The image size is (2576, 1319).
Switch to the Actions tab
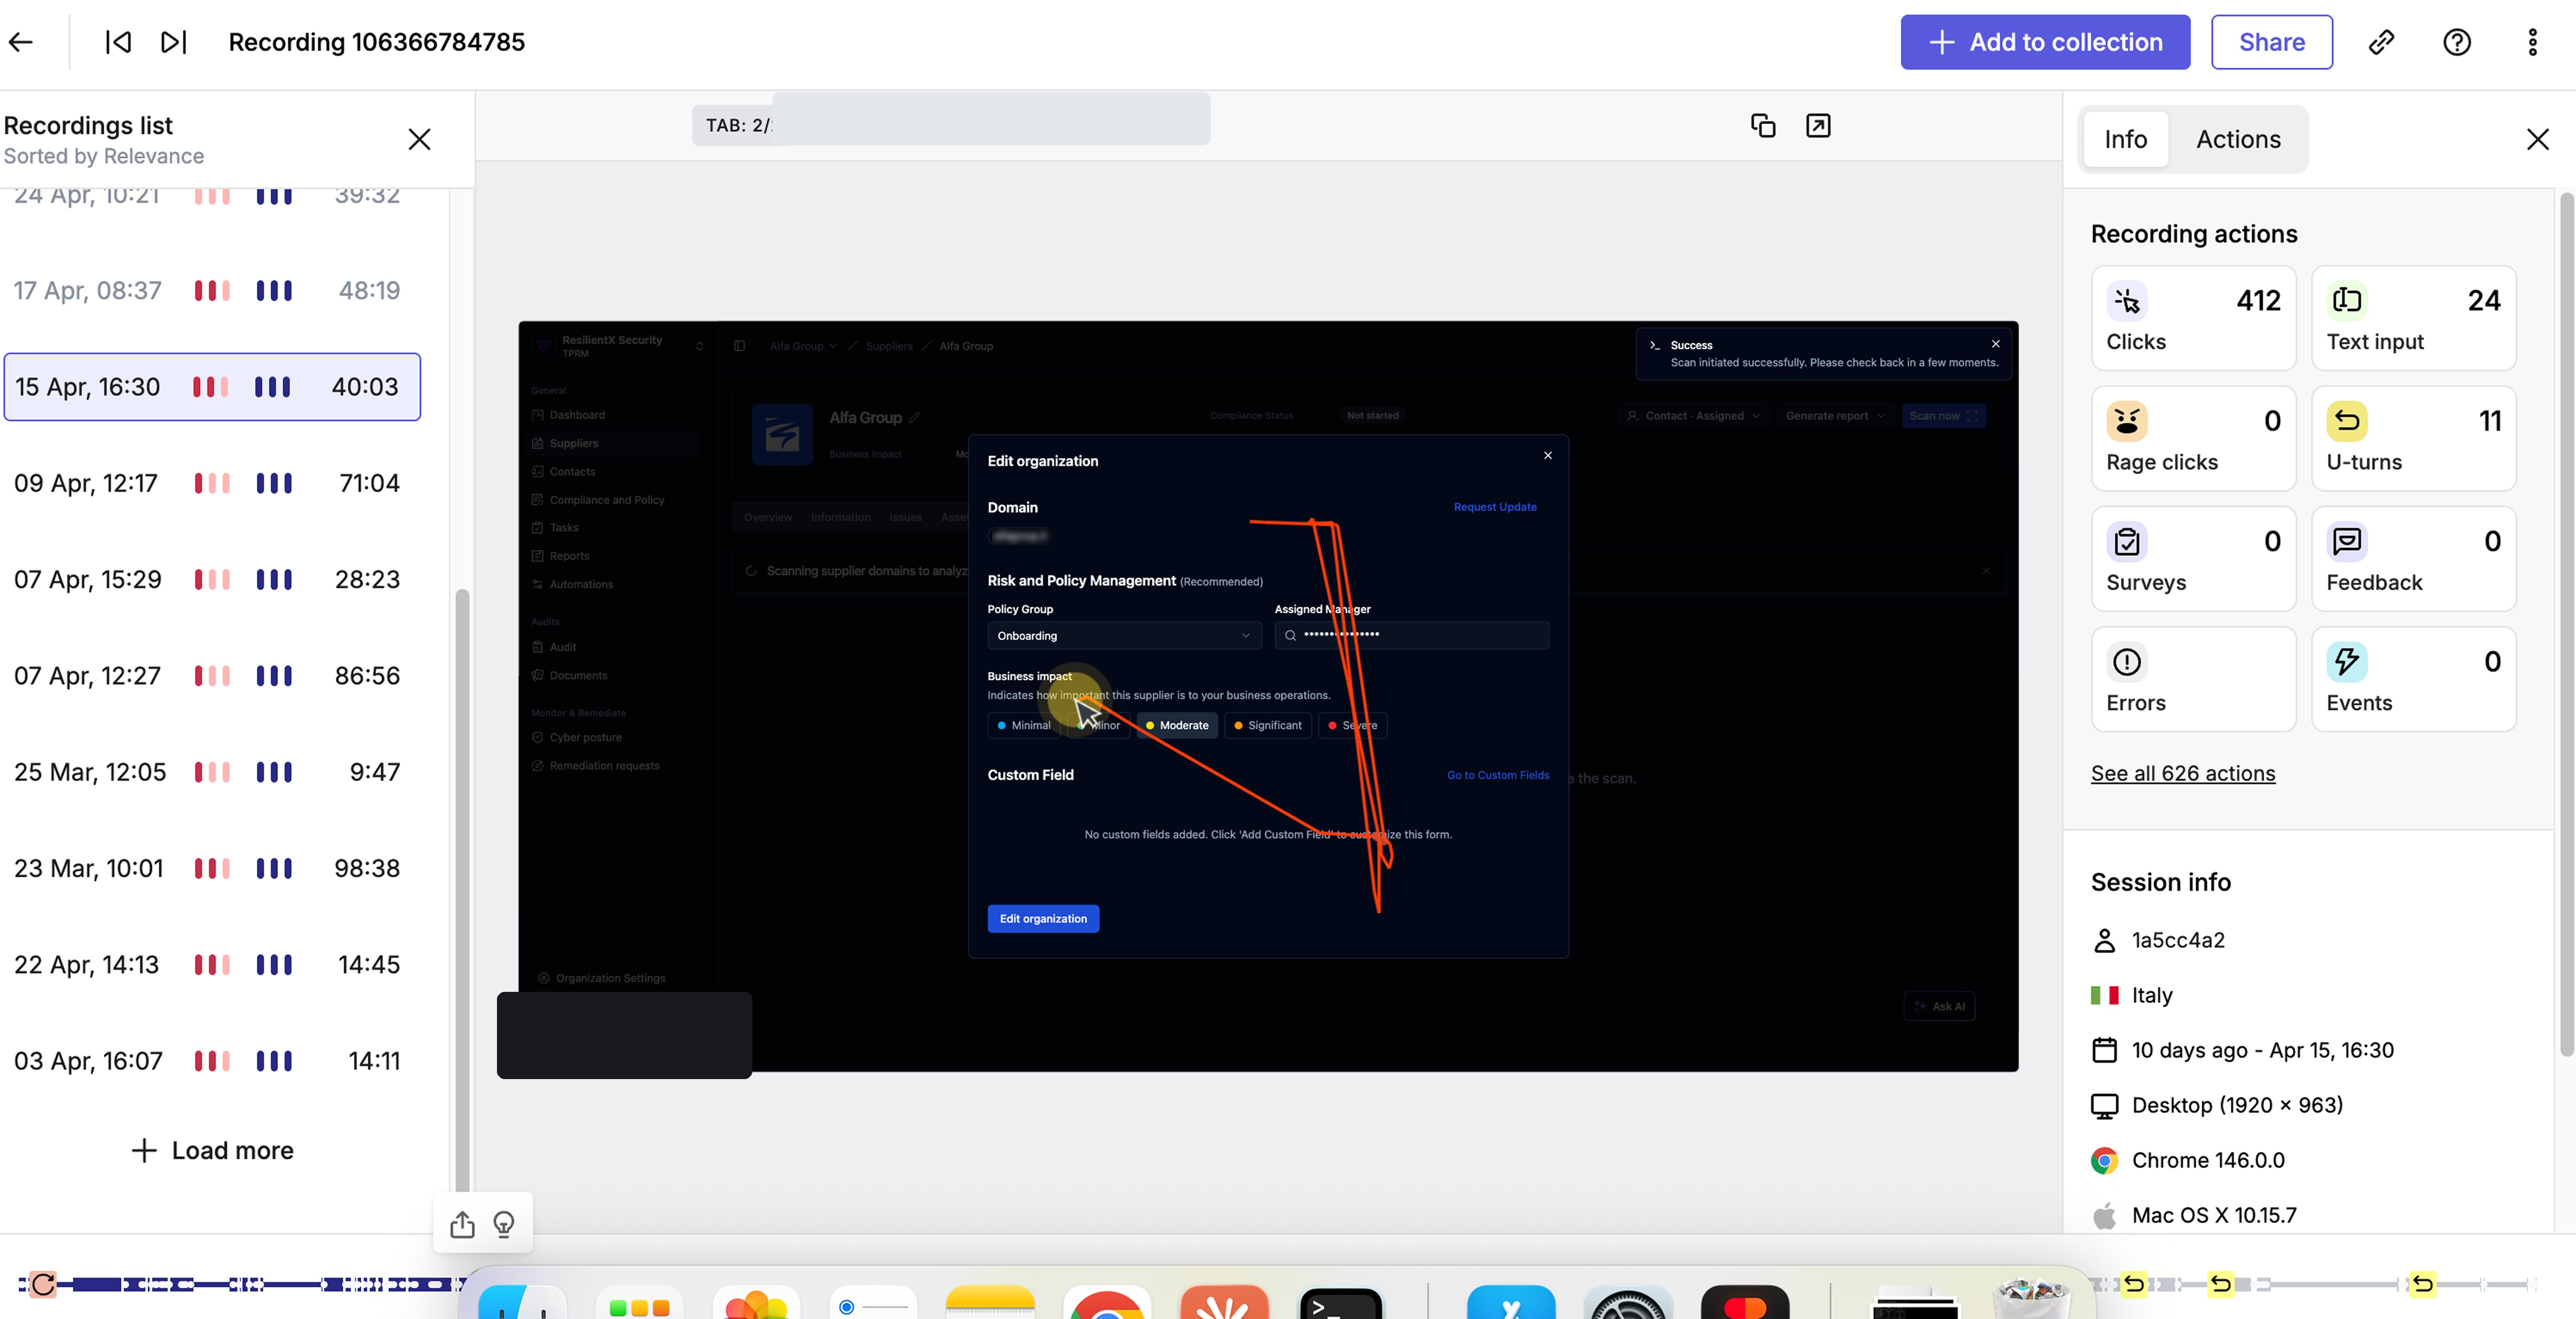pos(2238,139)
